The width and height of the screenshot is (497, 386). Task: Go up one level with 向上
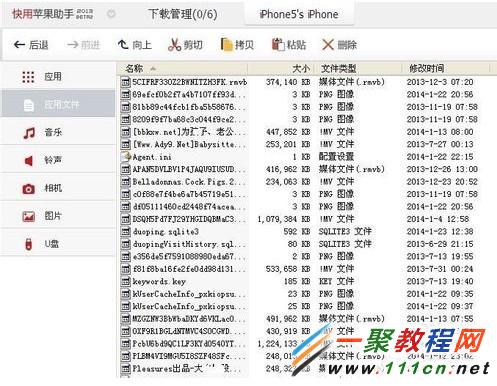coord(135,45)
